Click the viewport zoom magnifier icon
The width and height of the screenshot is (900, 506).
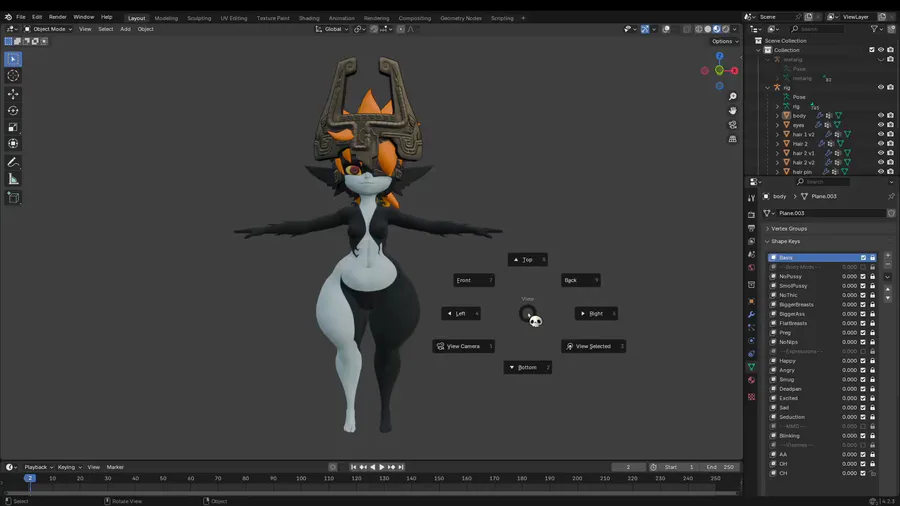[x=732, y=96]
